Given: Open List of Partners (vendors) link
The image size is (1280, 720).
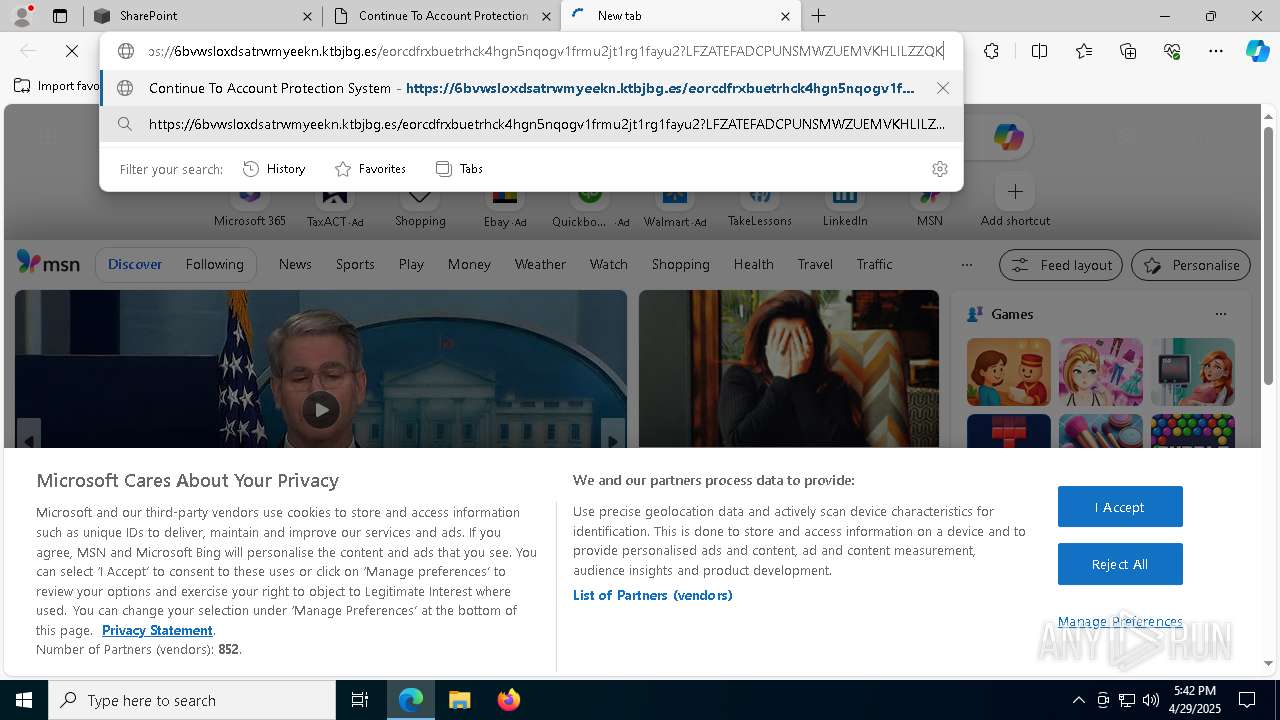Looking at the screenshot, I should (652, 595).
